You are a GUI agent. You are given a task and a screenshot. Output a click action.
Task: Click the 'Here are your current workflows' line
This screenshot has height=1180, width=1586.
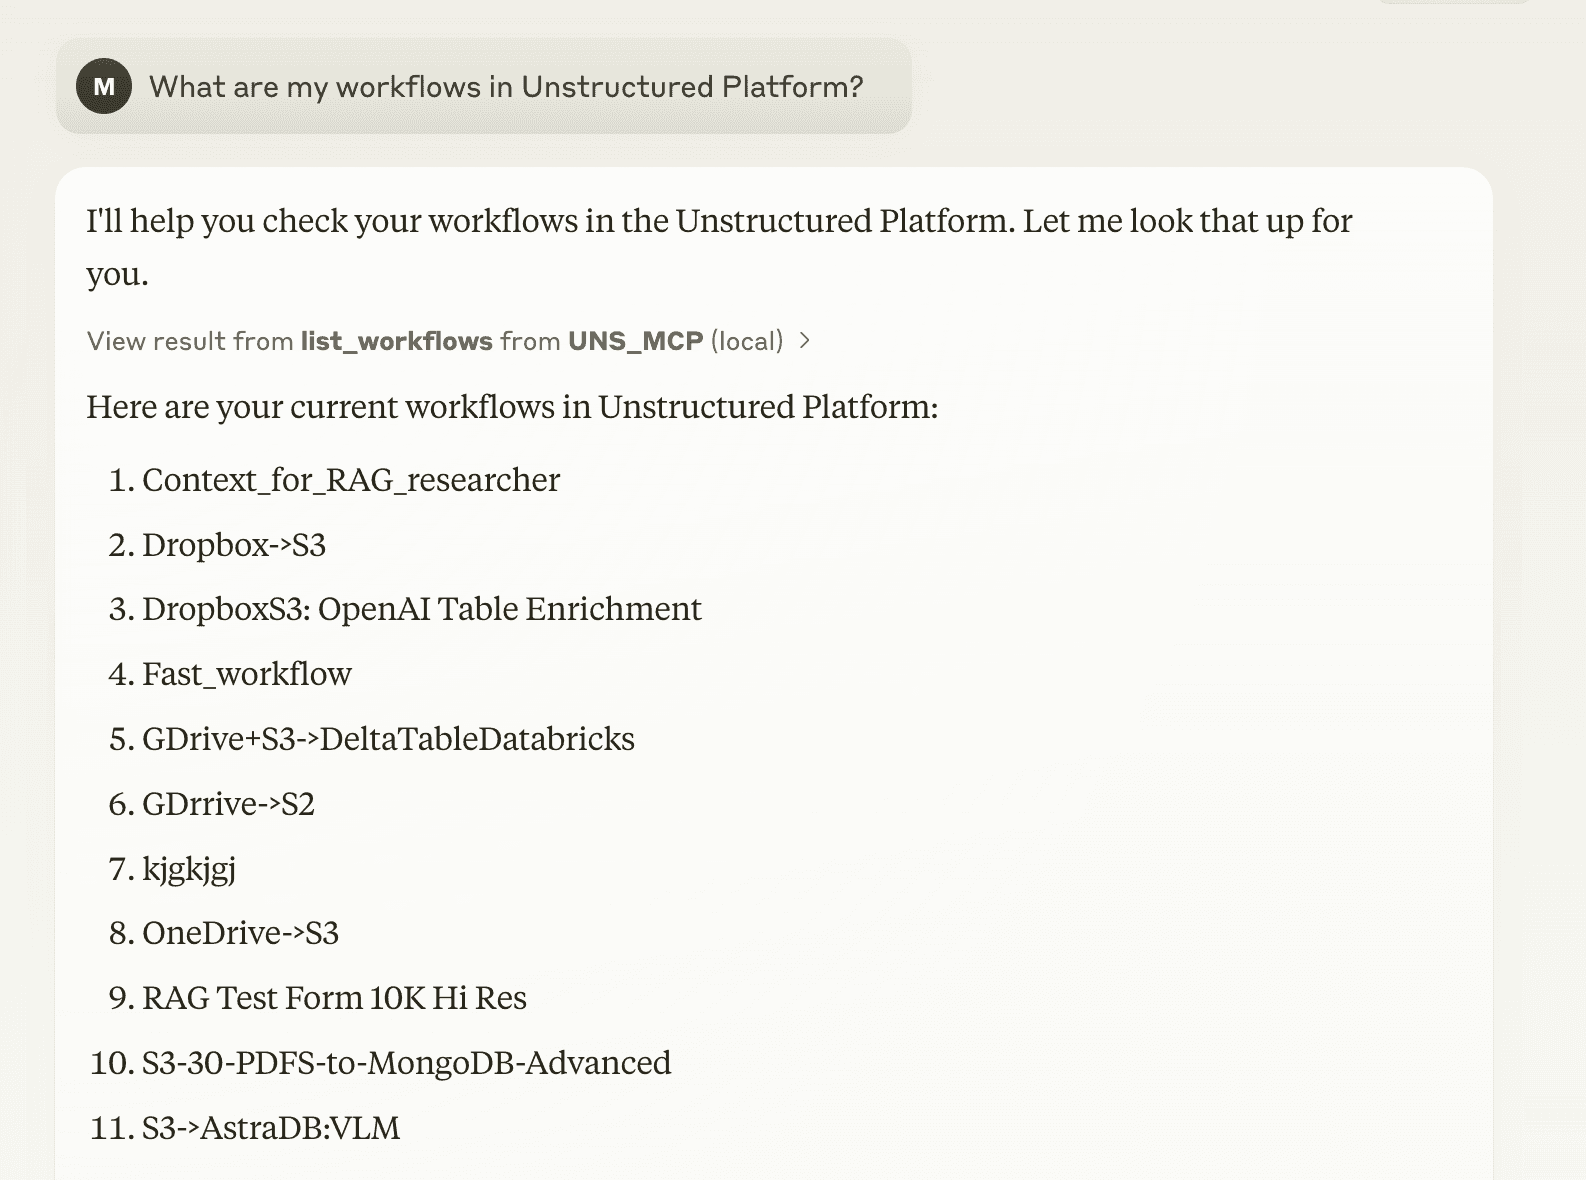point(512,407)
